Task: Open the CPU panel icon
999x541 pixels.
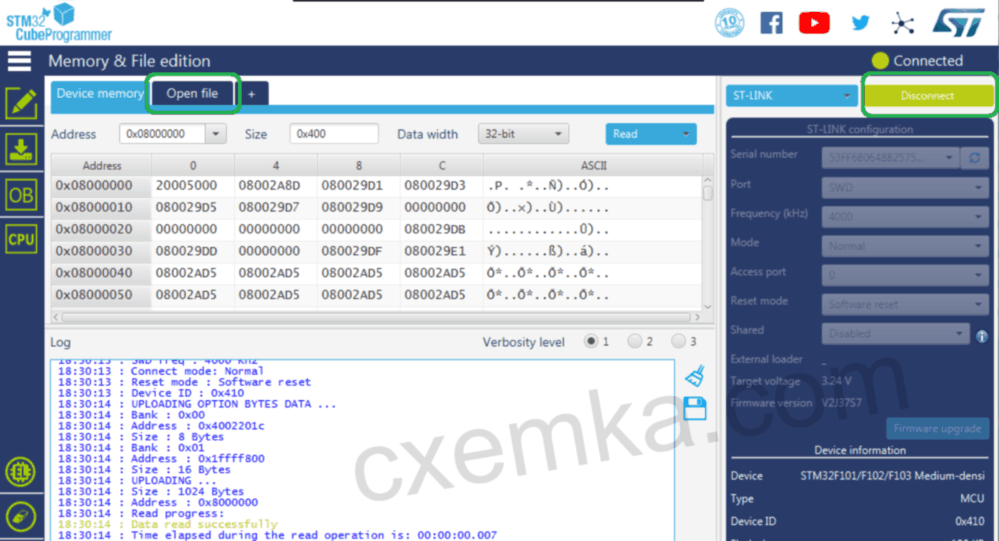Action: [21, 239]
